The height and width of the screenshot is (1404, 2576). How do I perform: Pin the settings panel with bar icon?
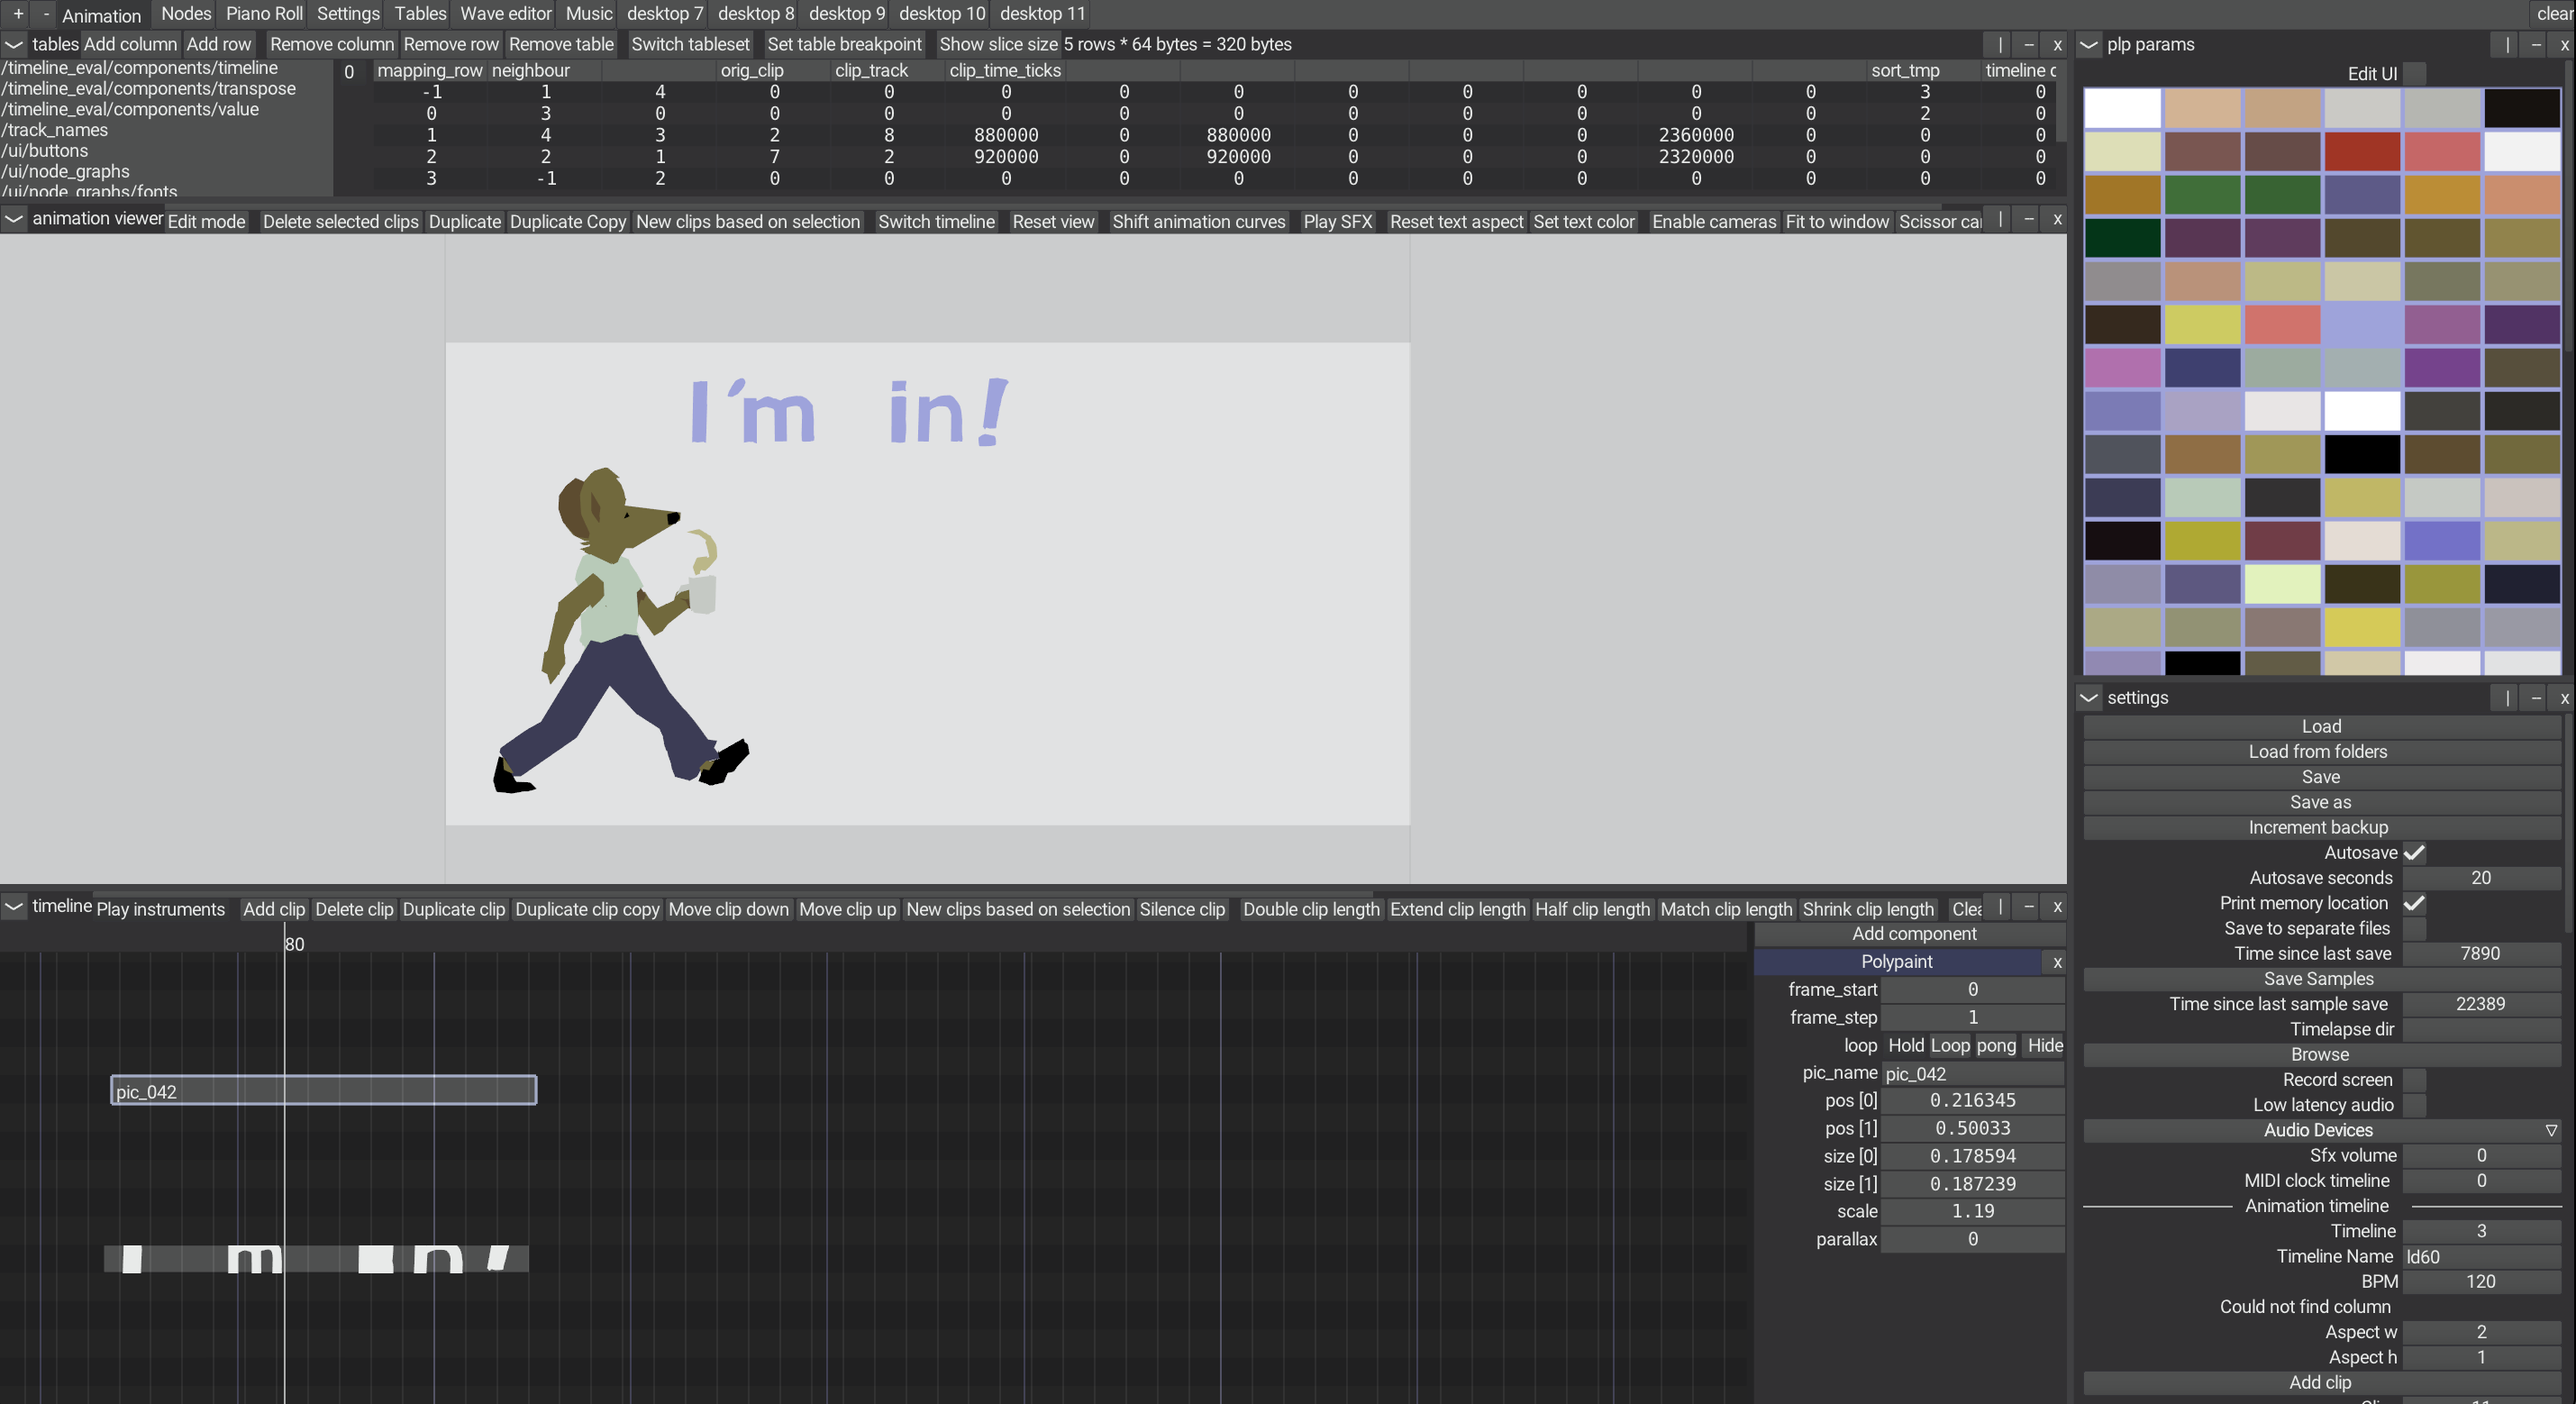(x=2507, y=698)
